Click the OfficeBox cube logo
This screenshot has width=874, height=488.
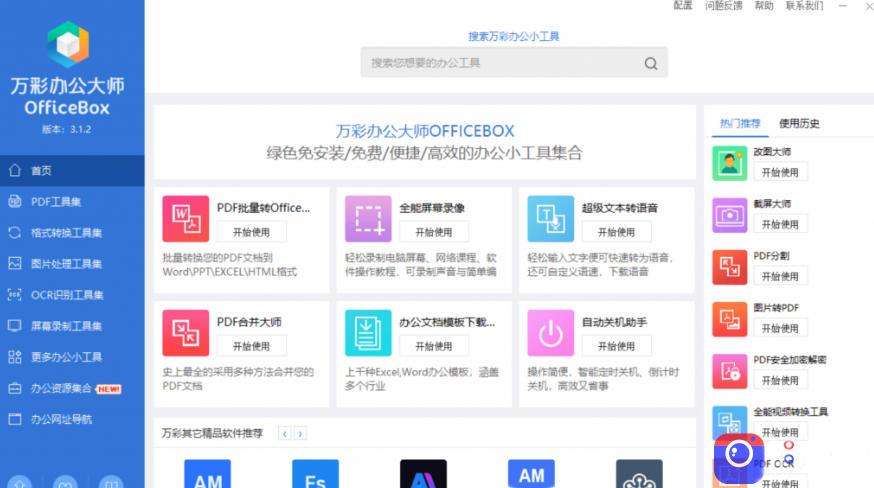coord(67,45)
